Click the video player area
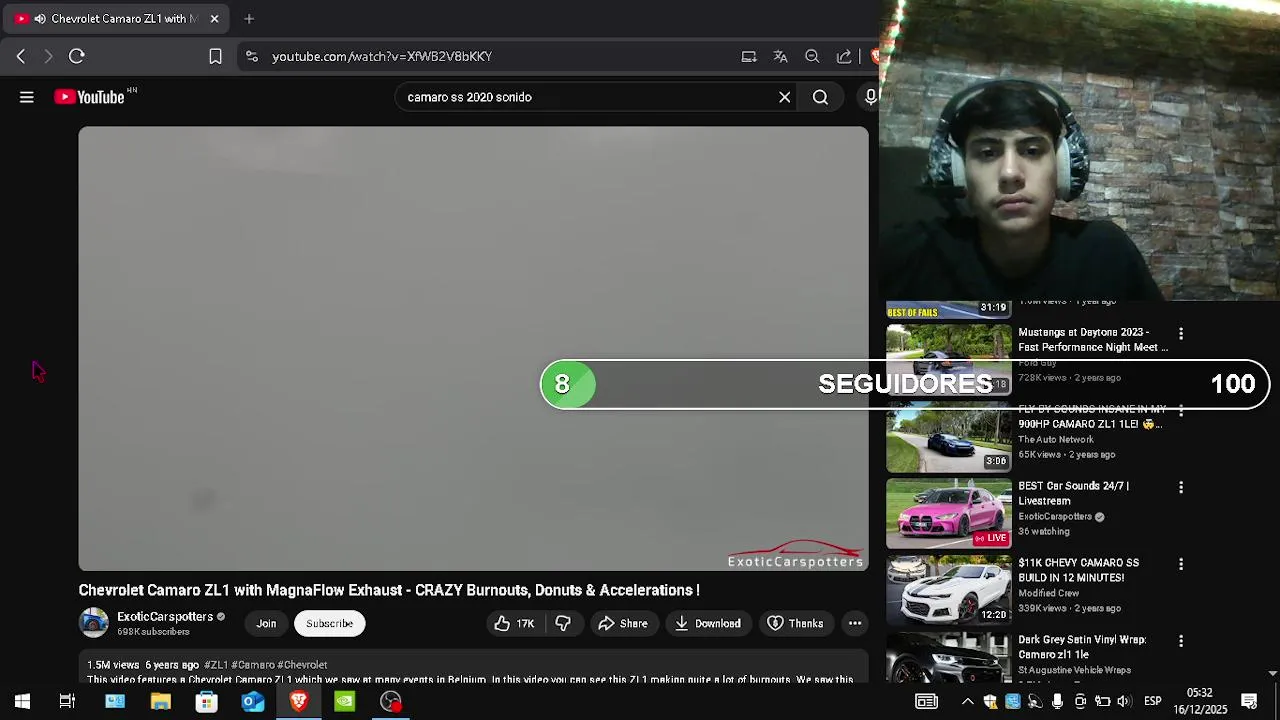 pyautogui.click(x=474, y=348)
